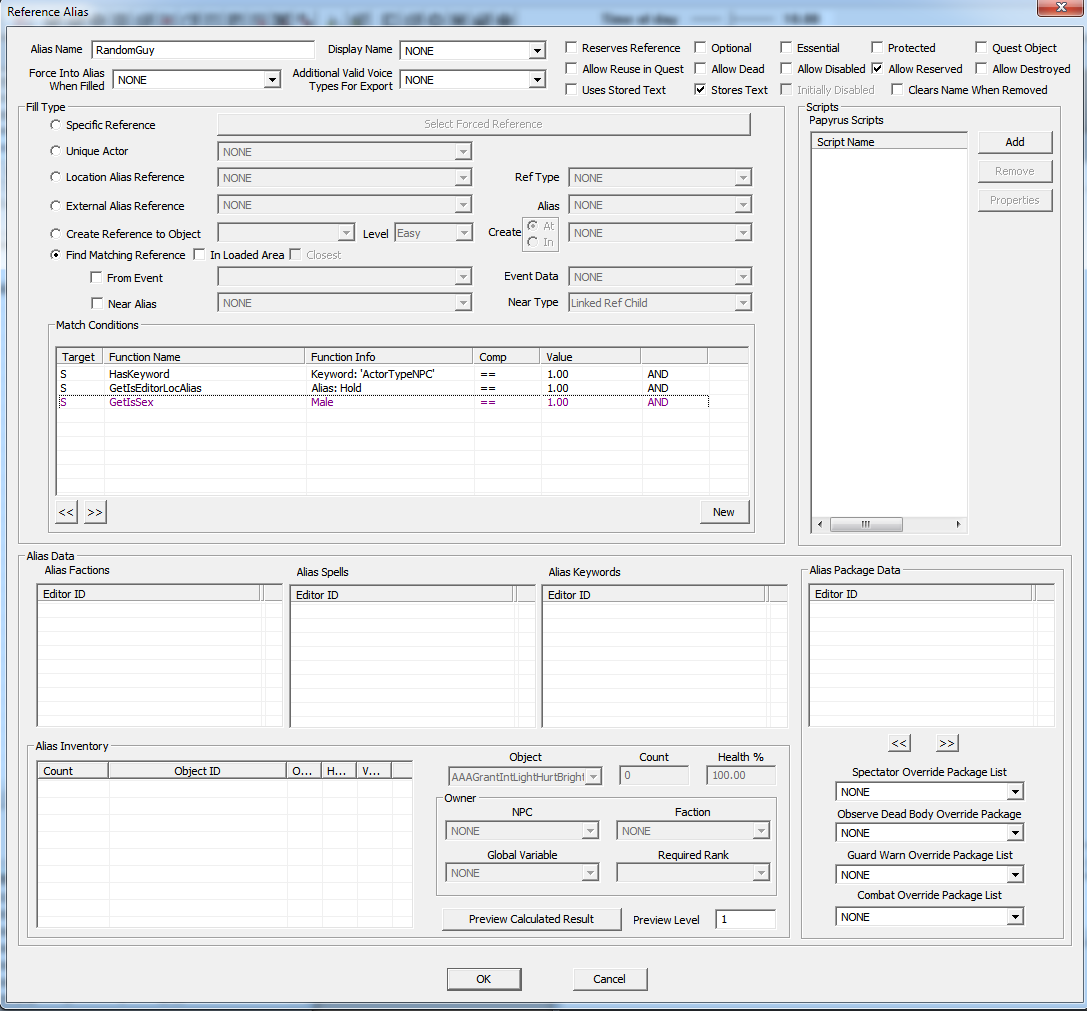Screen dimensions: 1087x1011
Task: Click the Papyrus Scripts scrollbar right arrow
Action: pyautogui.click(x=958, y=524)
